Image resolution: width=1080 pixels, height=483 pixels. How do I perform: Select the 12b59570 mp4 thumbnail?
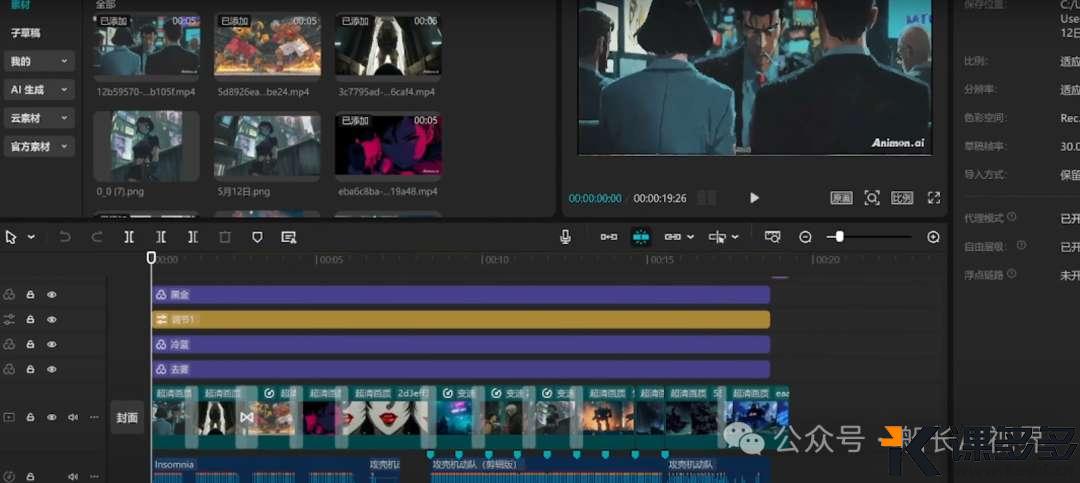pyautogui.click(x=146, y=46)
